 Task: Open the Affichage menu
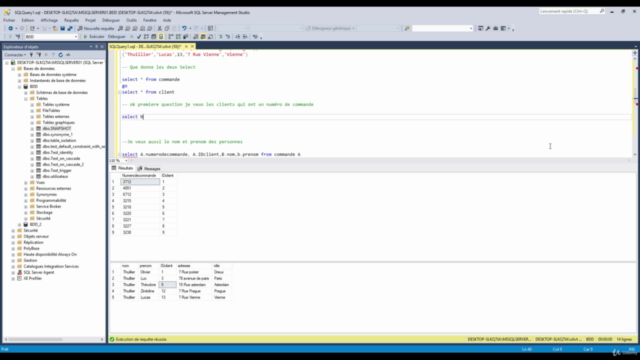click(x=49, y=20)
